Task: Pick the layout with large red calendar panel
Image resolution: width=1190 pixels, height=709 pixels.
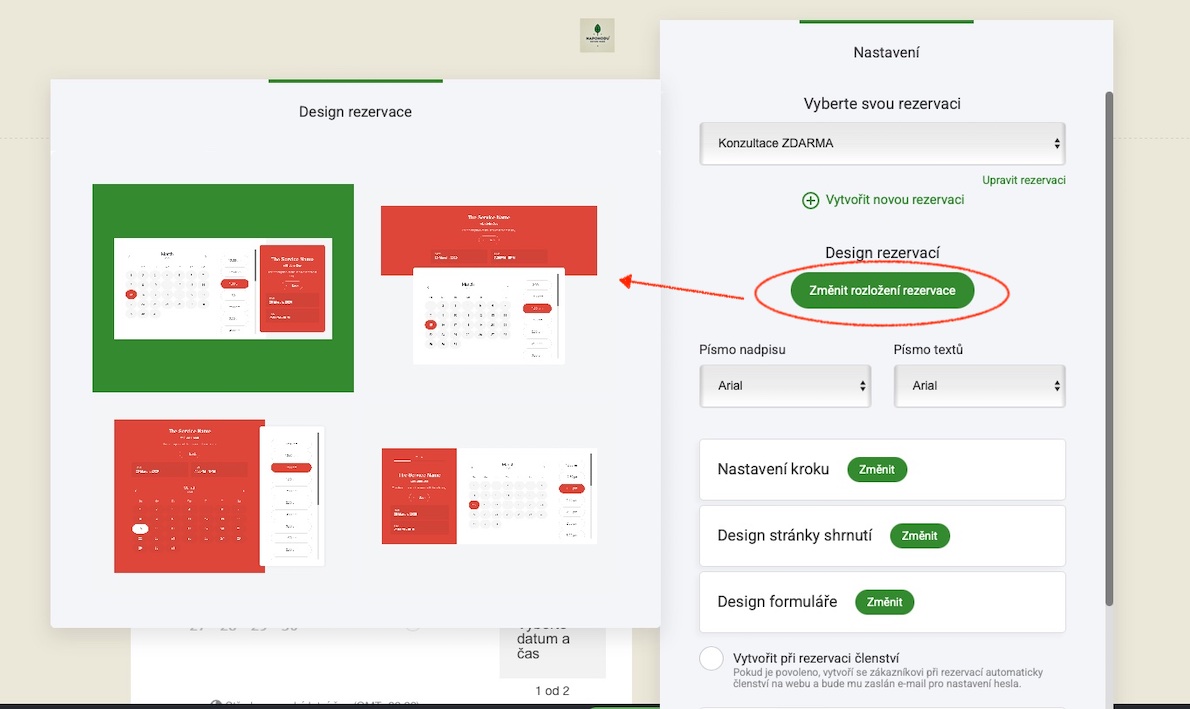Action: 219,496
